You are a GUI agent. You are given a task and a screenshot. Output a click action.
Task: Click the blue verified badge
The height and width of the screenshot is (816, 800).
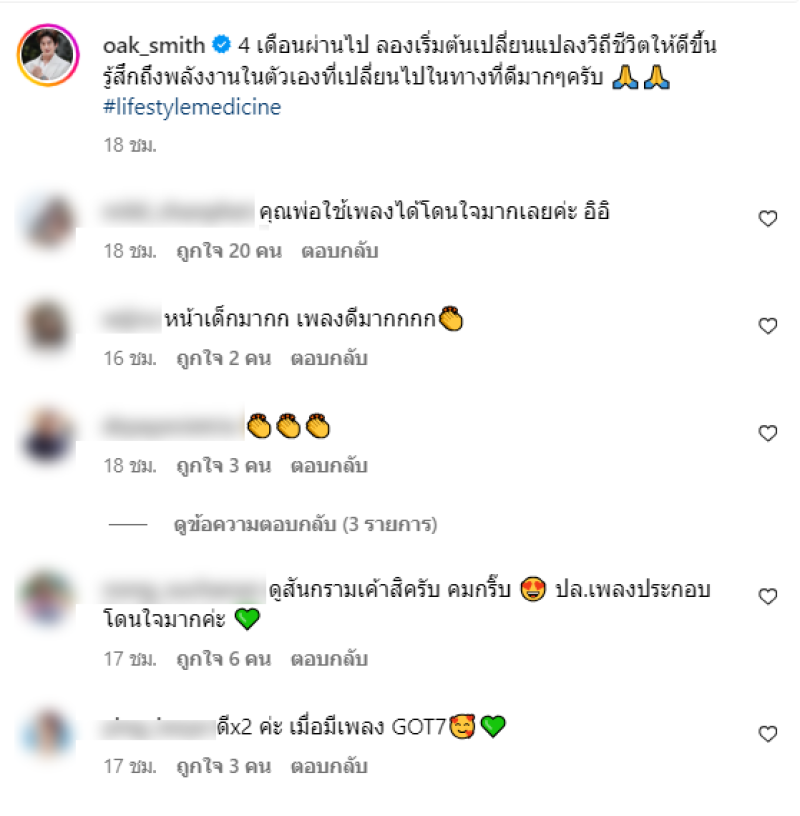[221, 45]
